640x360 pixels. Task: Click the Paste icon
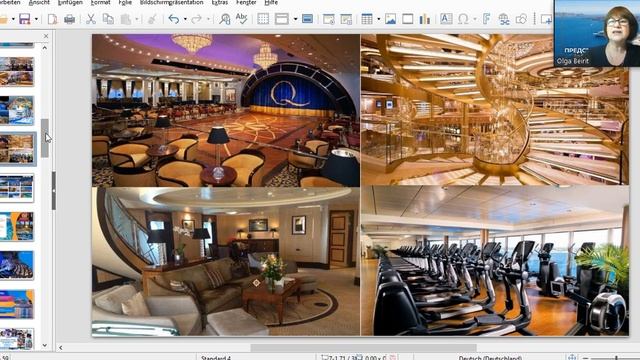[126, 19]
